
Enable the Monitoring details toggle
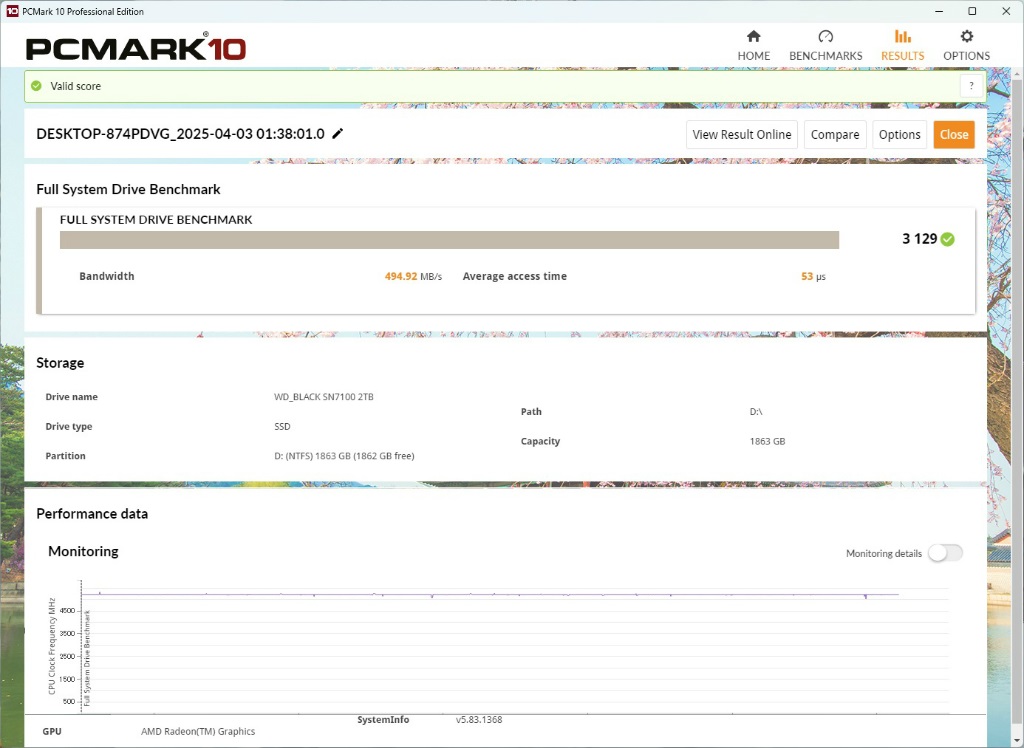click(x=945, y=553)
